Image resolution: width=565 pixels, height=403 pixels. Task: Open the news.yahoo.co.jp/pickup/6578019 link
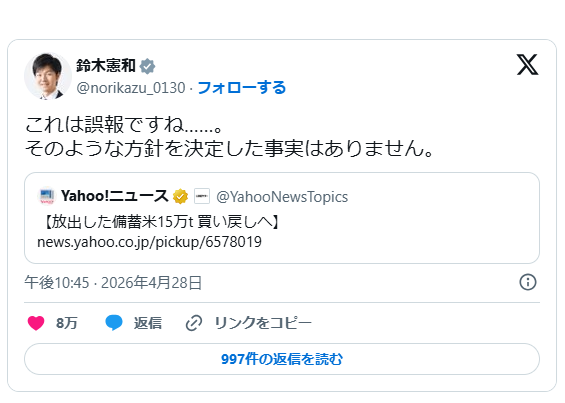tap(150, 242)
